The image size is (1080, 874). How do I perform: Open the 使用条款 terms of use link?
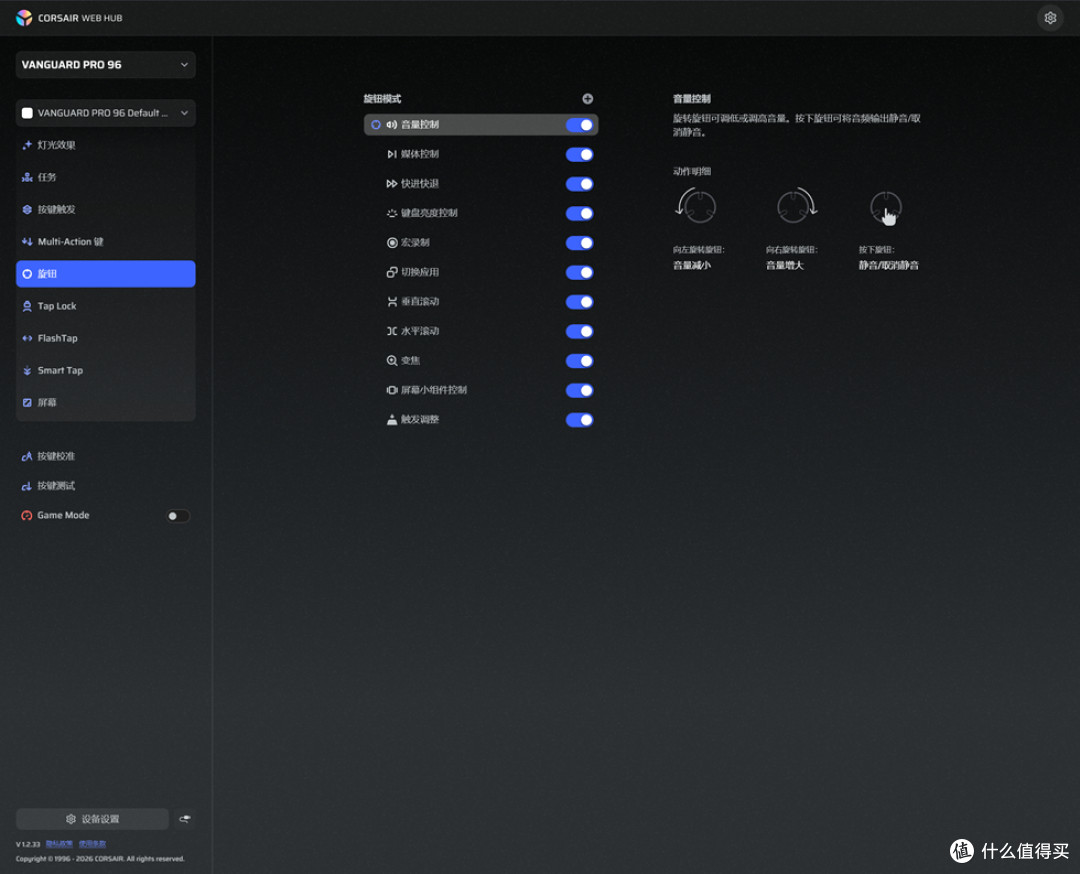(92, 844)
